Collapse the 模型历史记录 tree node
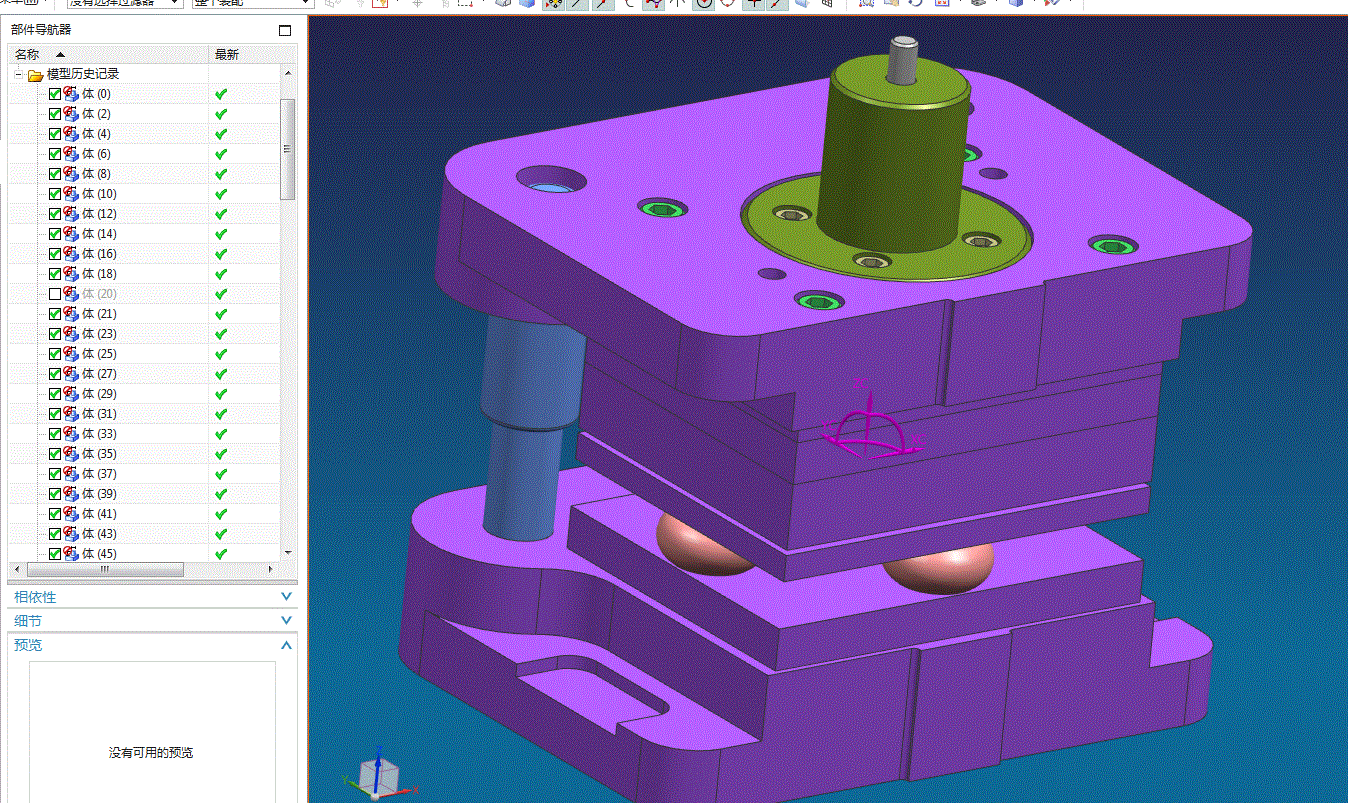This screenshot has width=1348, height=803. click(18, 74)
